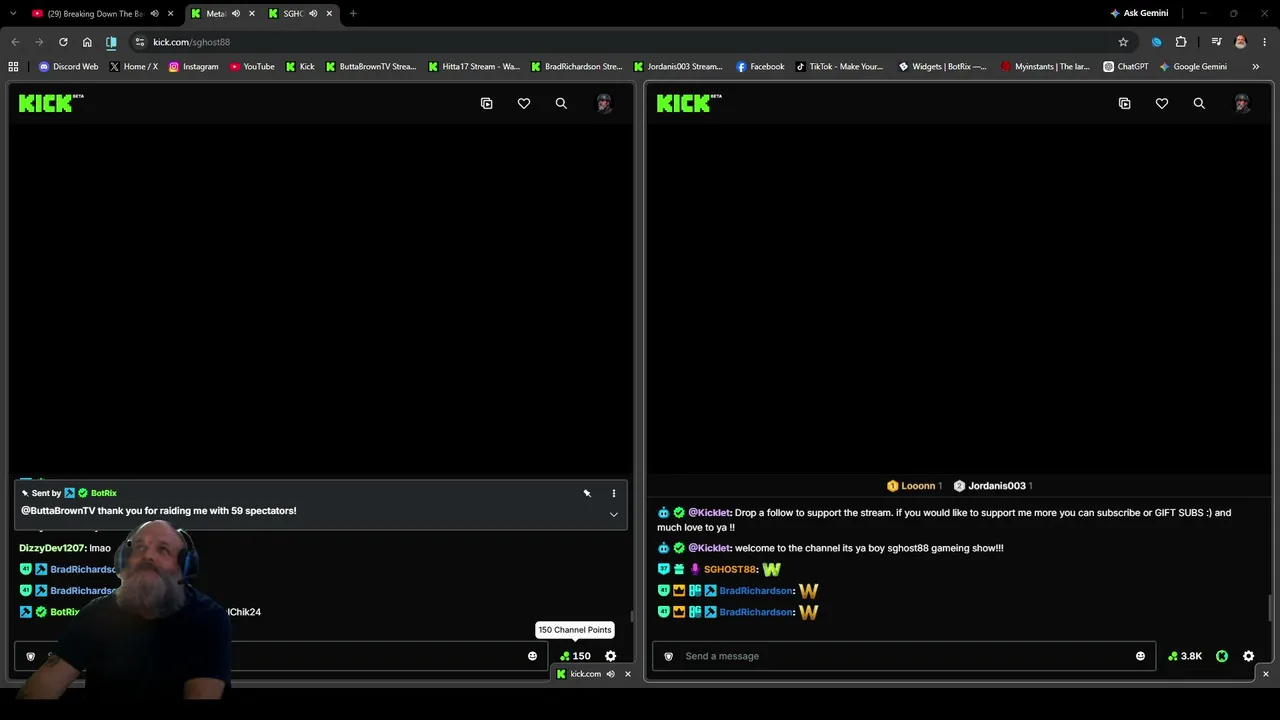1280x720 pixels.
Task: Open a new browser tab
Action: (353, 14)
